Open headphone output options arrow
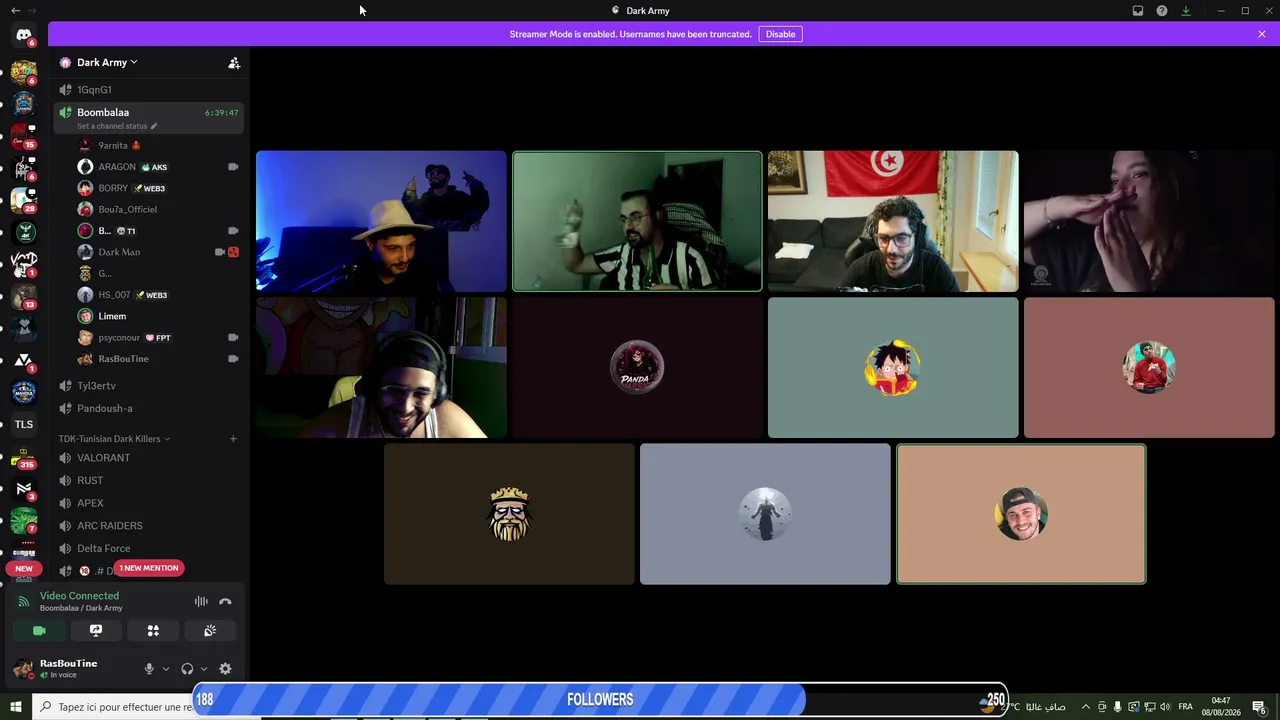Screen dimensions: 1280x720 [204, 669]
